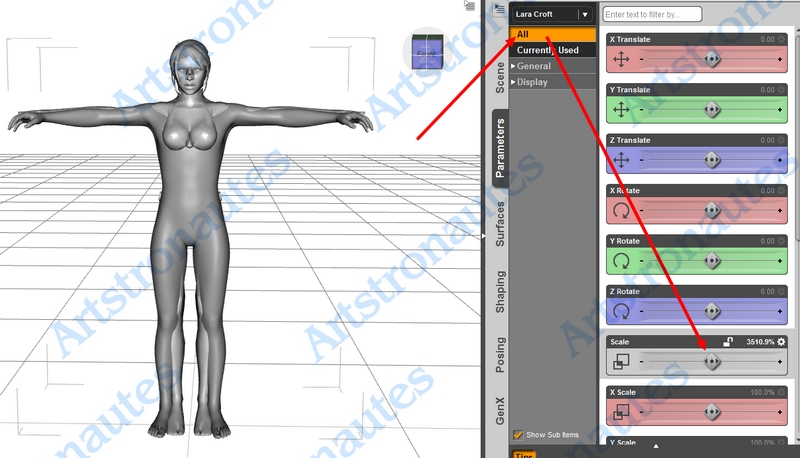Click the X Translate slider handle
This screenshot has width=800, height=458.
[712, 59]
